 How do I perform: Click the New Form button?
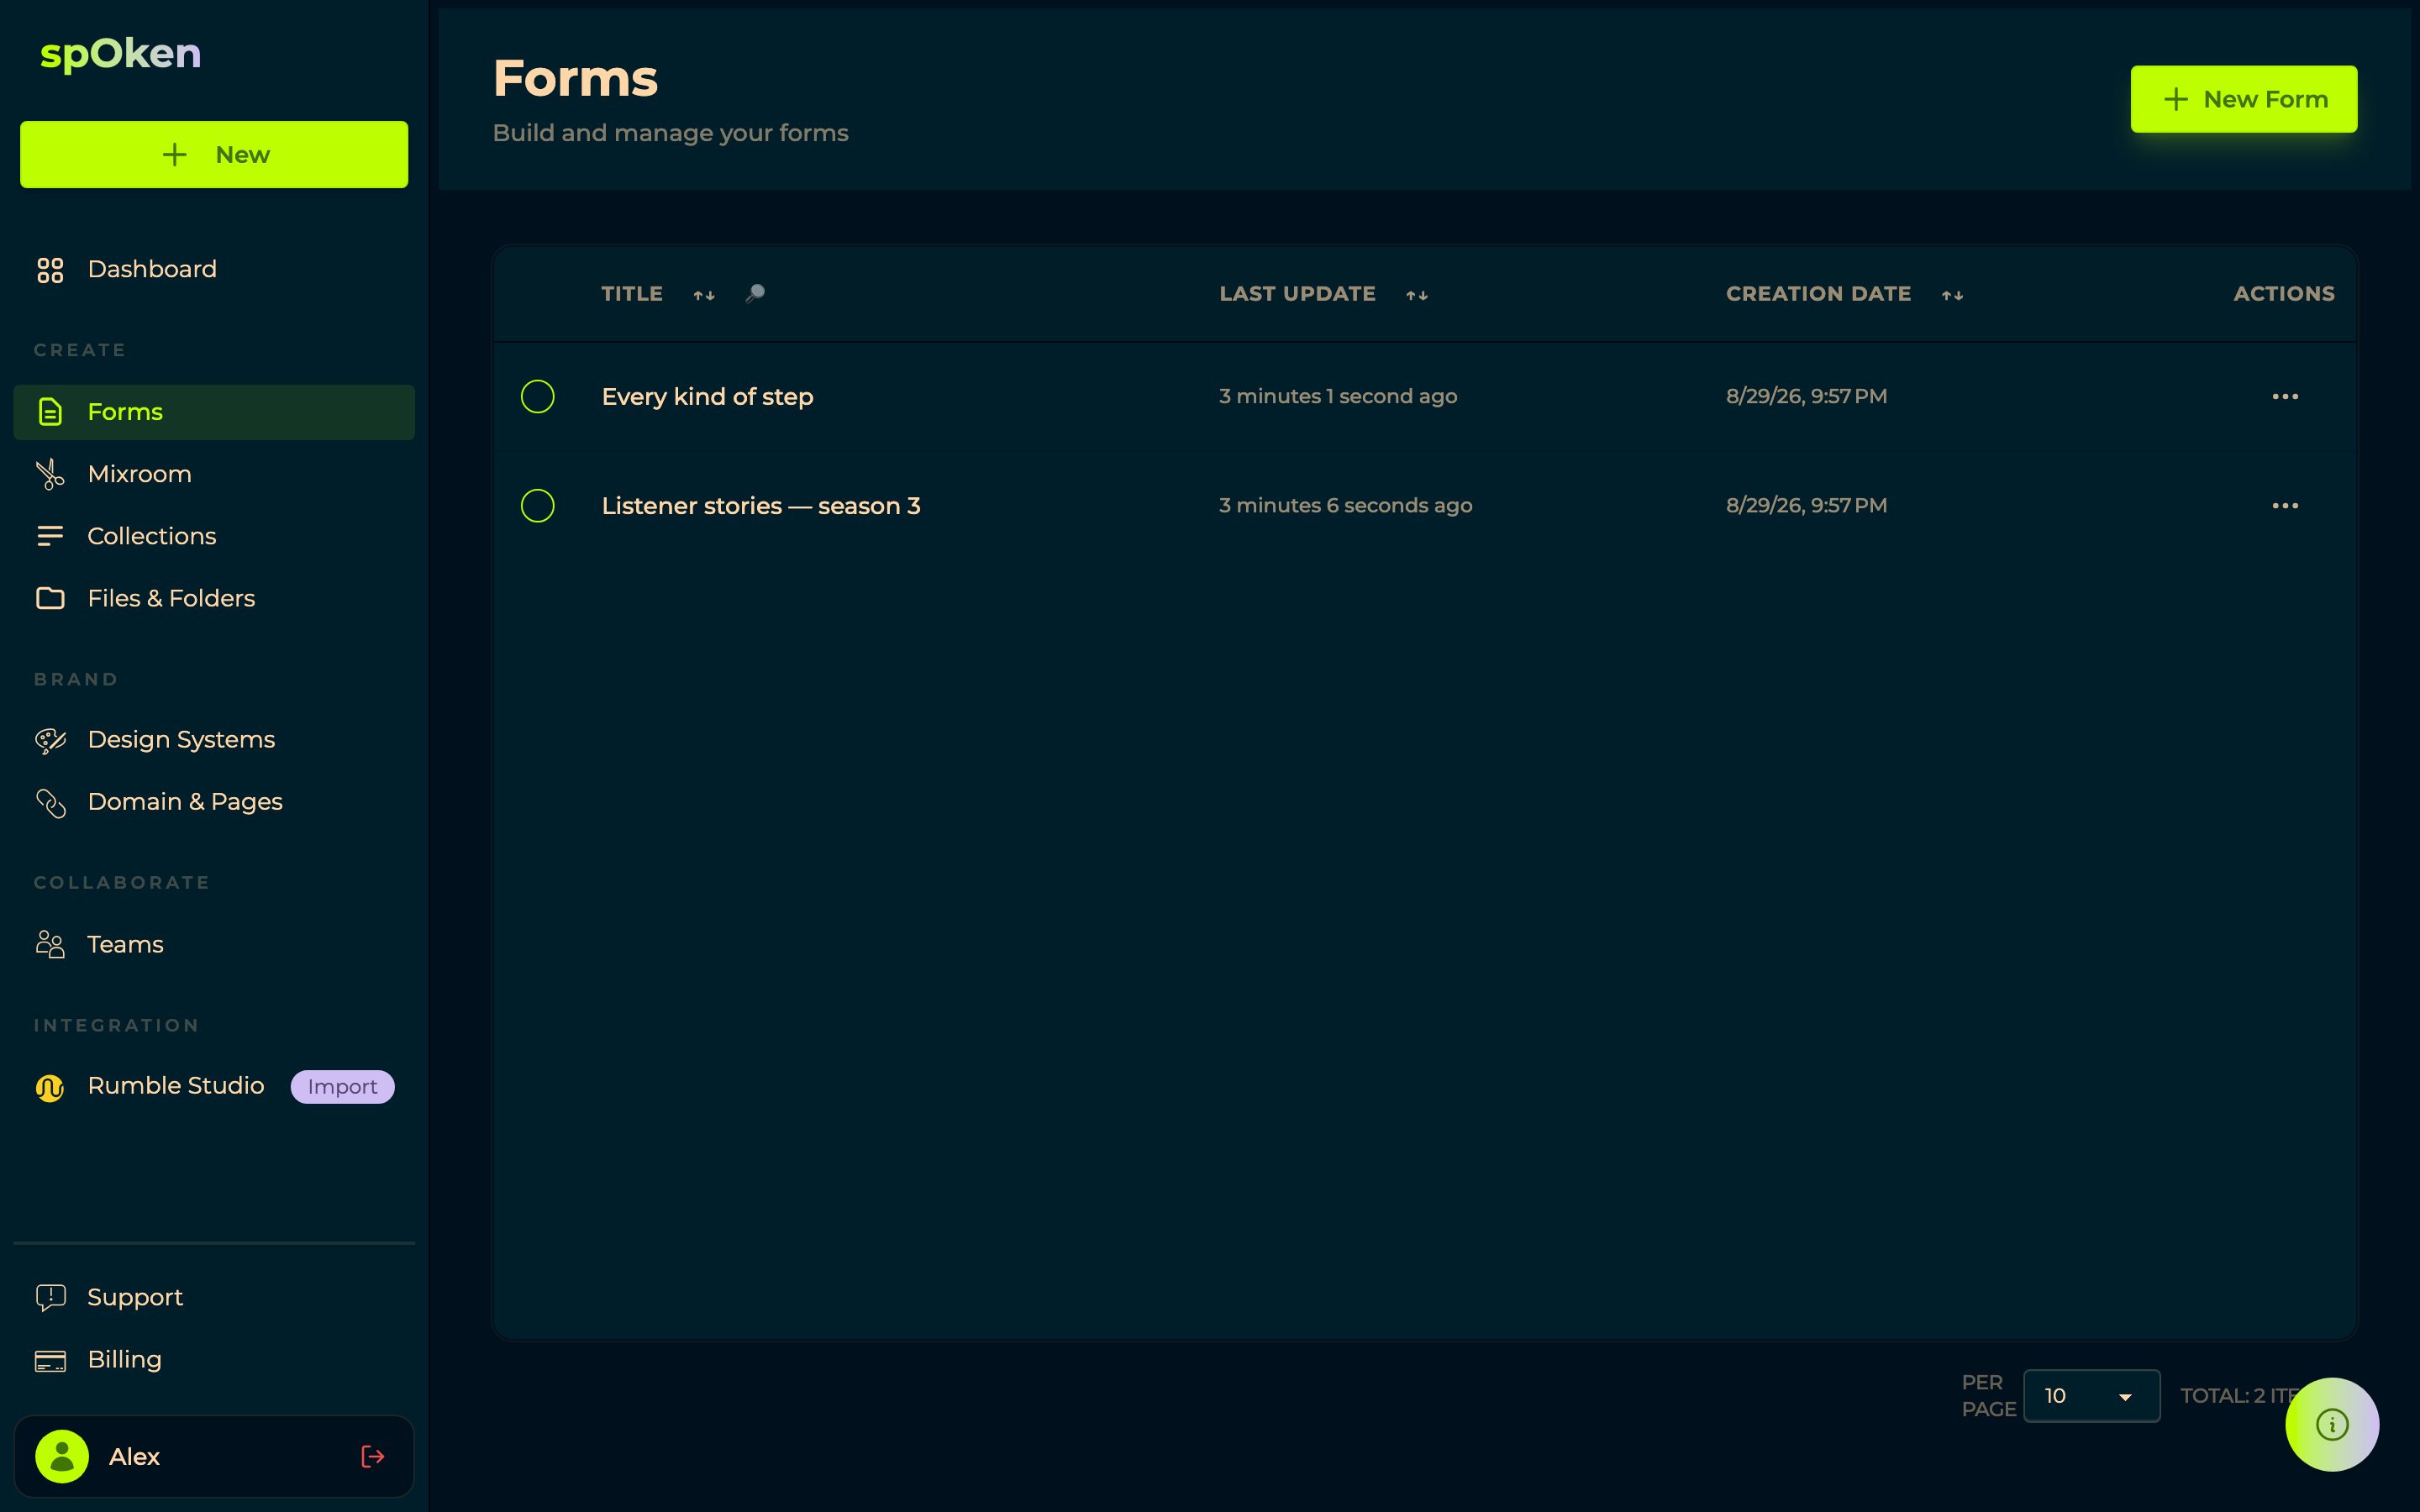(2243, 99)
